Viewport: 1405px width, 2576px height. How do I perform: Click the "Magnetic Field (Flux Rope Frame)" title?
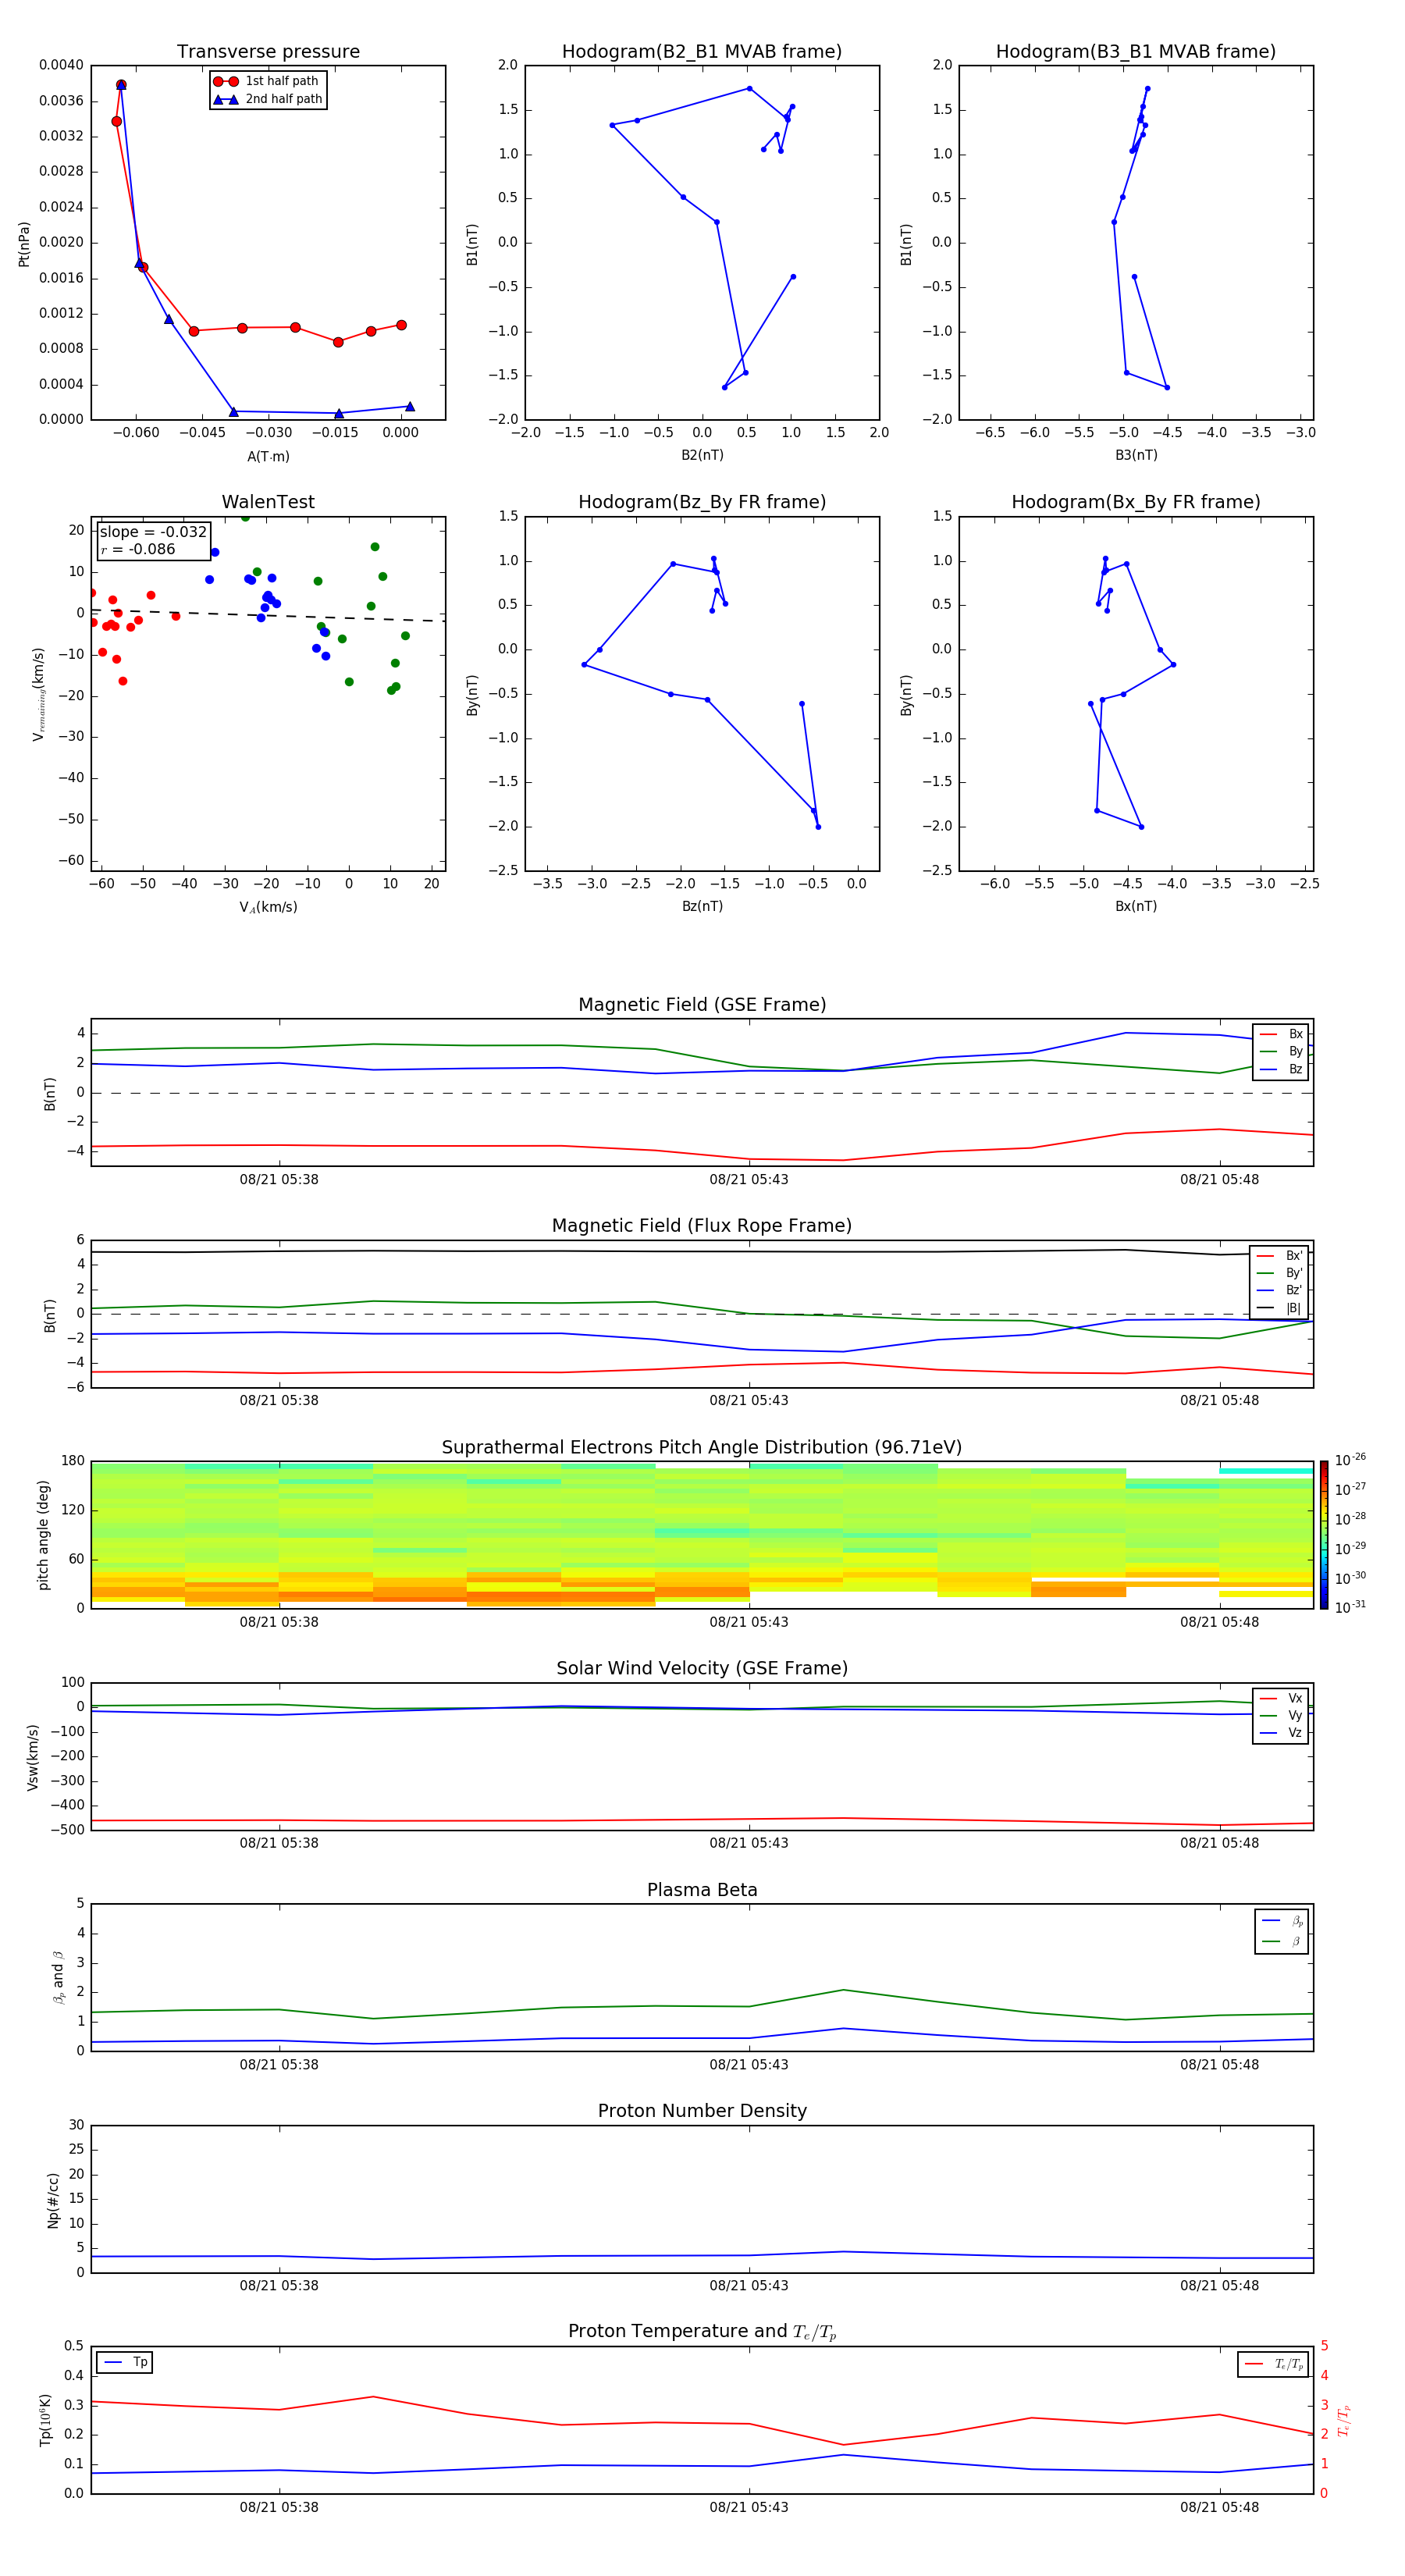point(702,1226)
